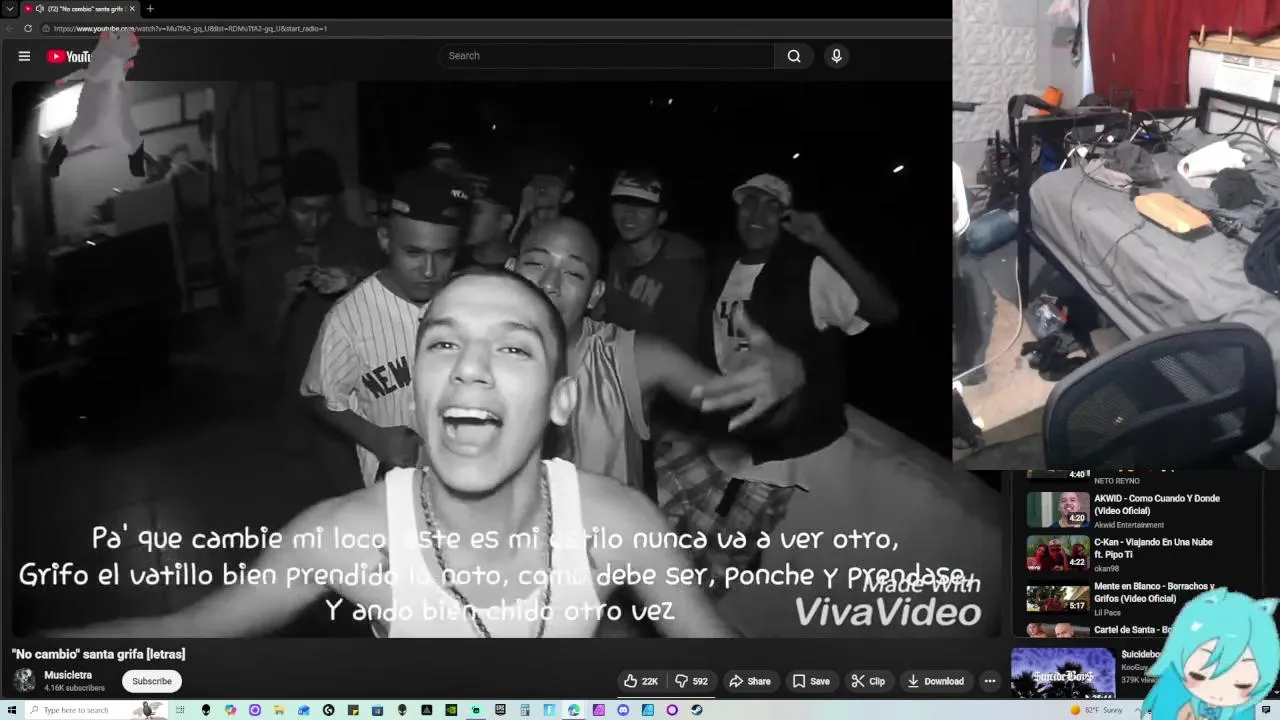View site information lock icon
1280x720 pixels.
click(x=46, y=28)
